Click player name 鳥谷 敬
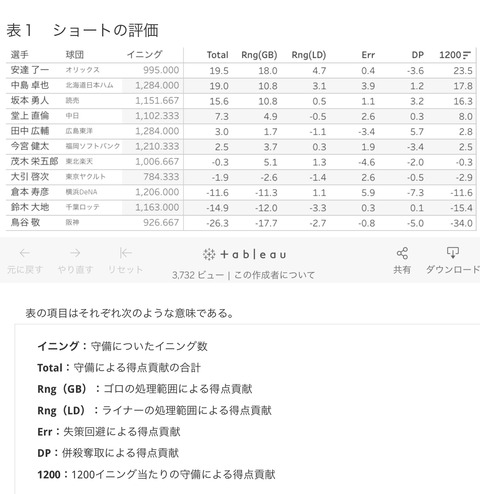This screenshot has width=480, height=494. (x=25, y=222)
